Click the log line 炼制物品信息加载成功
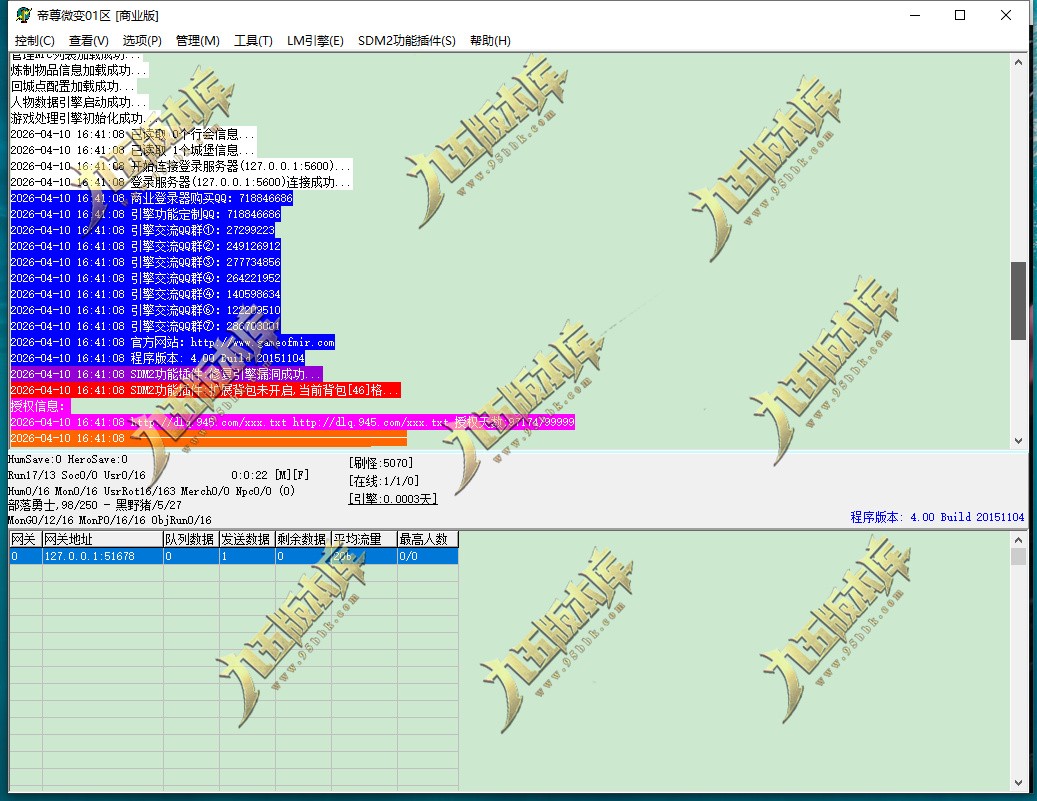 point(79,70)
